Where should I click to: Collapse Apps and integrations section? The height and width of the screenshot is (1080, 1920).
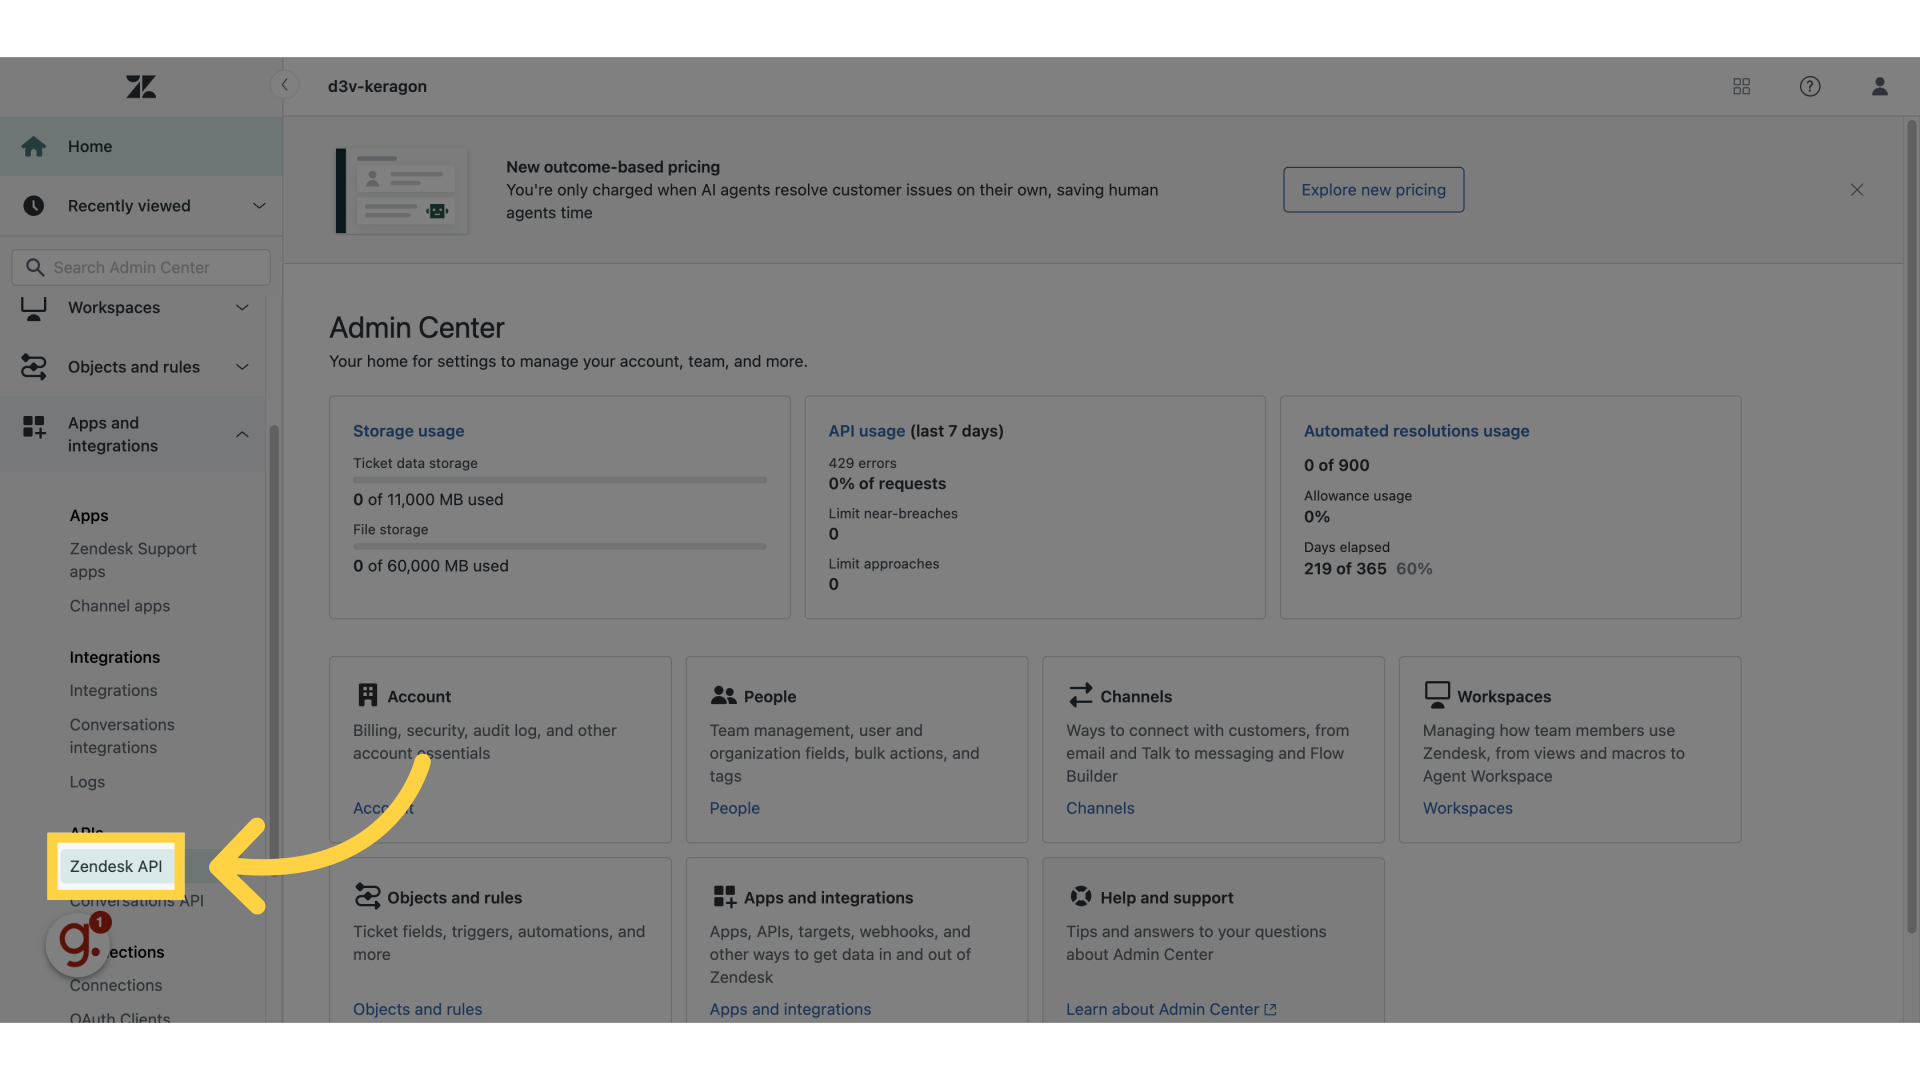242,434
